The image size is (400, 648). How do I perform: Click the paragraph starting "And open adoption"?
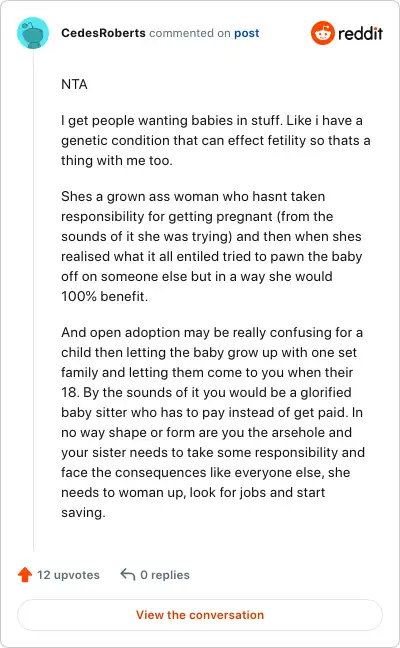[x=213, y=422]
